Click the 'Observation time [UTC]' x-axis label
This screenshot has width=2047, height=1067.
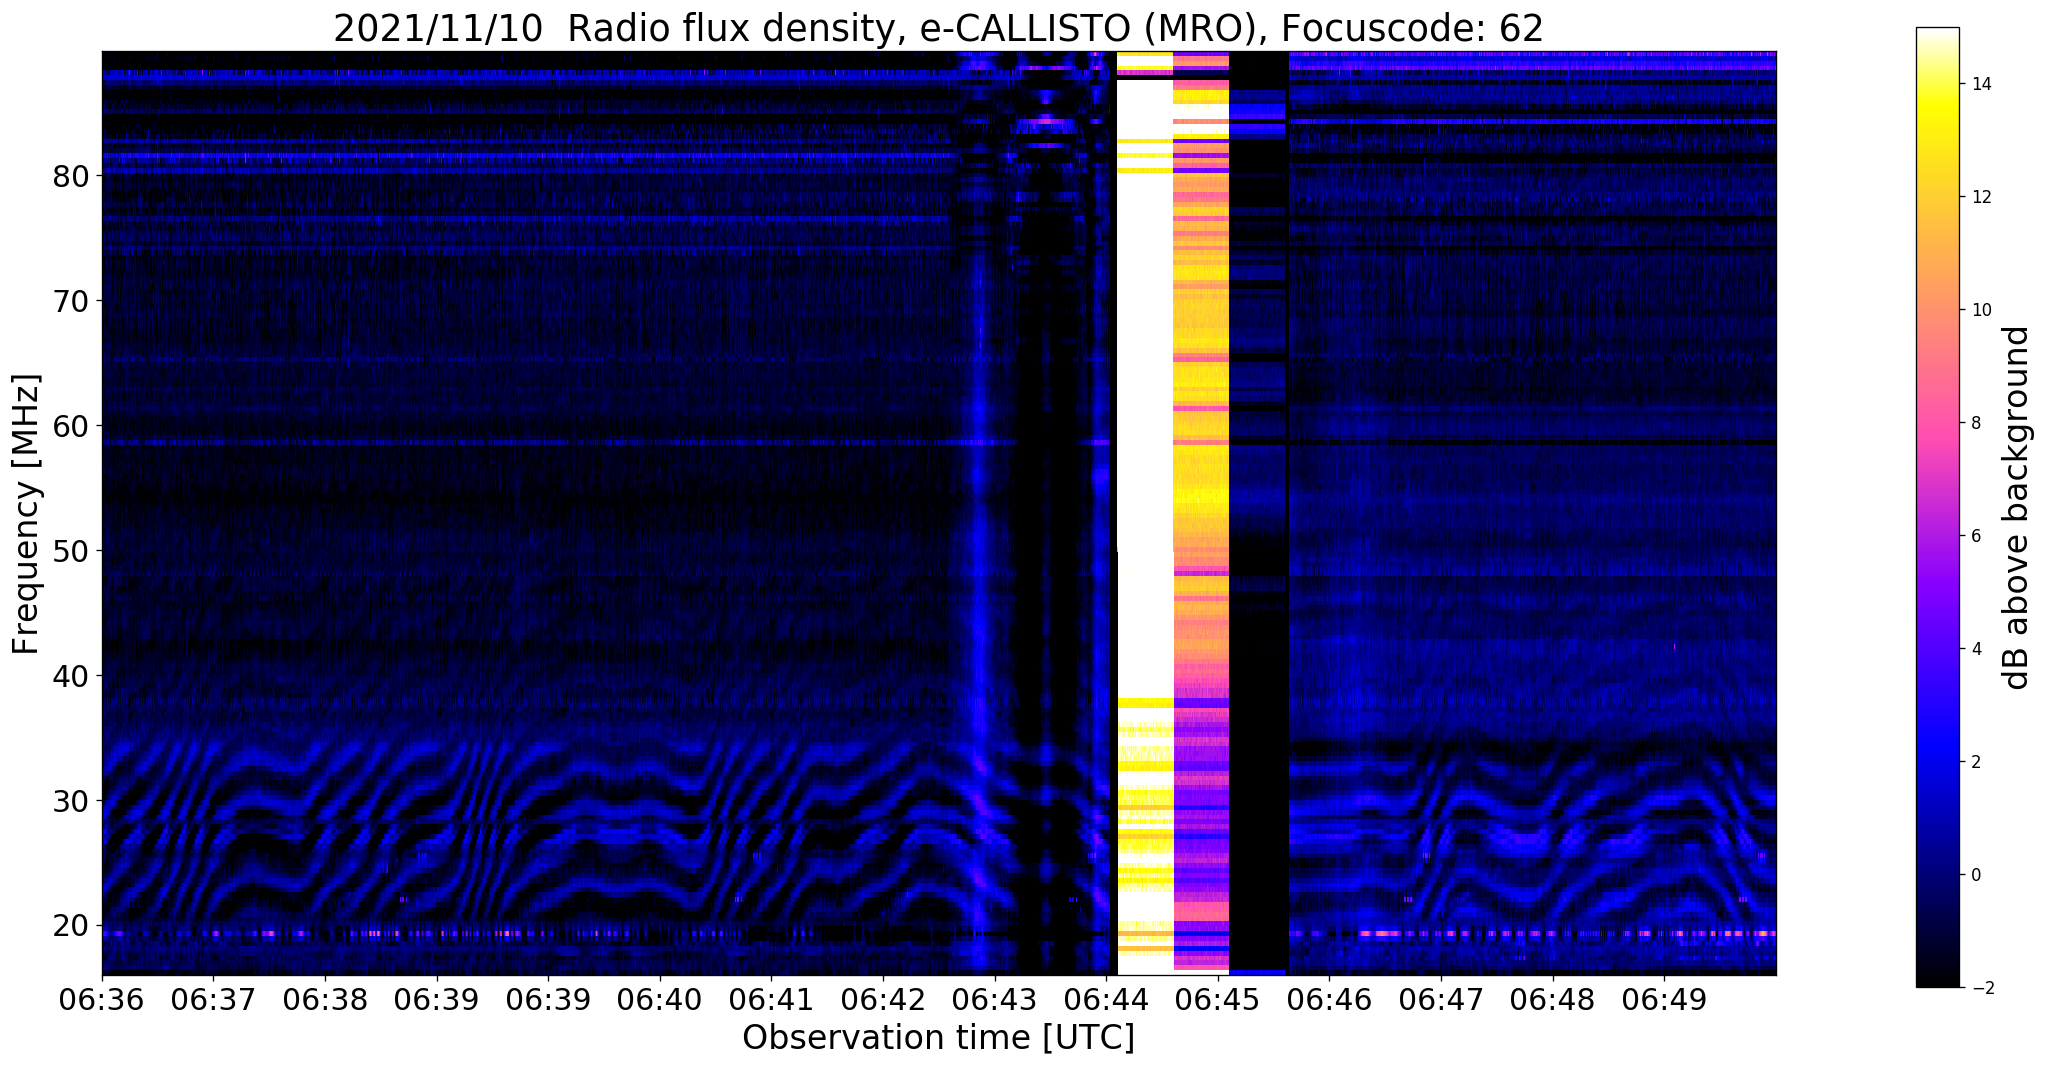click(938, 1038)
